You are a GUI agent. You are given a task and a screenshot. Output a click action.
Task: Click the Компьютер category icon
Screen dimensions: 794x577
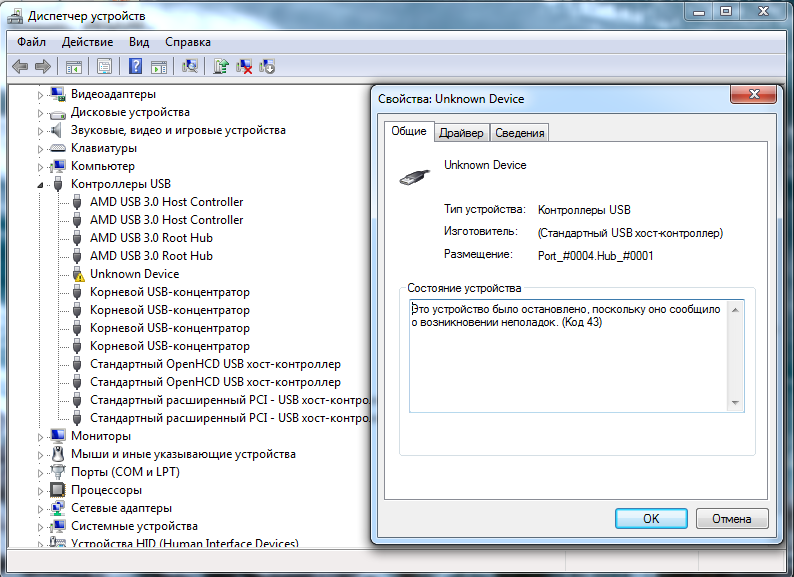[x=58, y=166]
